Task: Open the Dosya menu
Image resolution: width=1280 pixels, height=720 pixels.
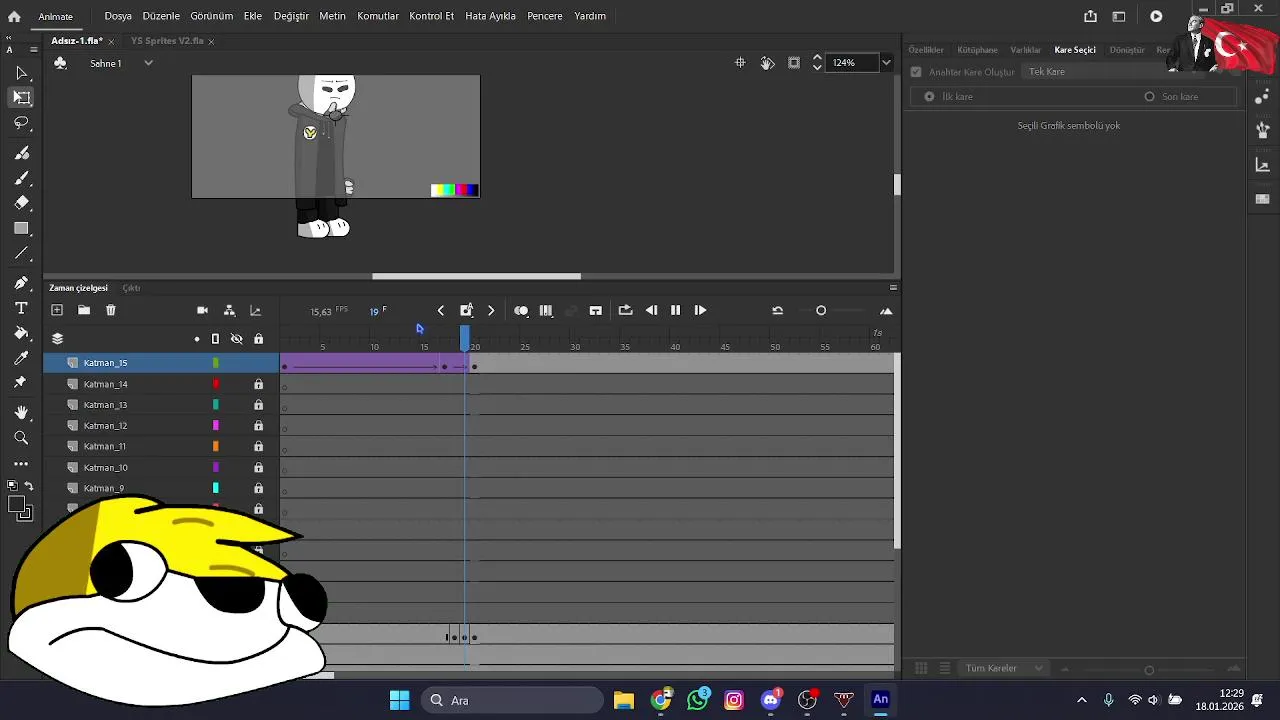Action: pos(118,16)
